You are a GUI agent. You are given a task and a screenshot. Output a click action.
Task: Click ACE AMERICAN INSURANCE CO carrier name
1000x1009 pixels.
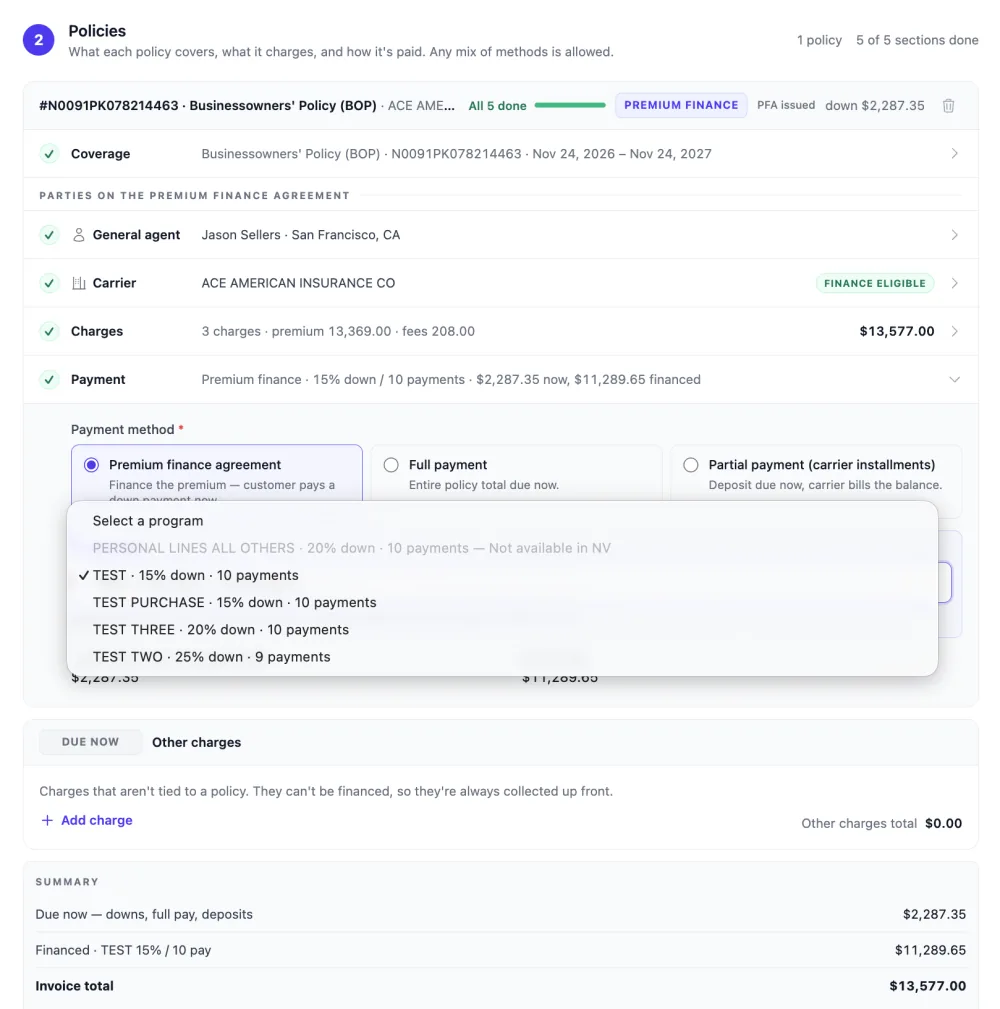298,283
